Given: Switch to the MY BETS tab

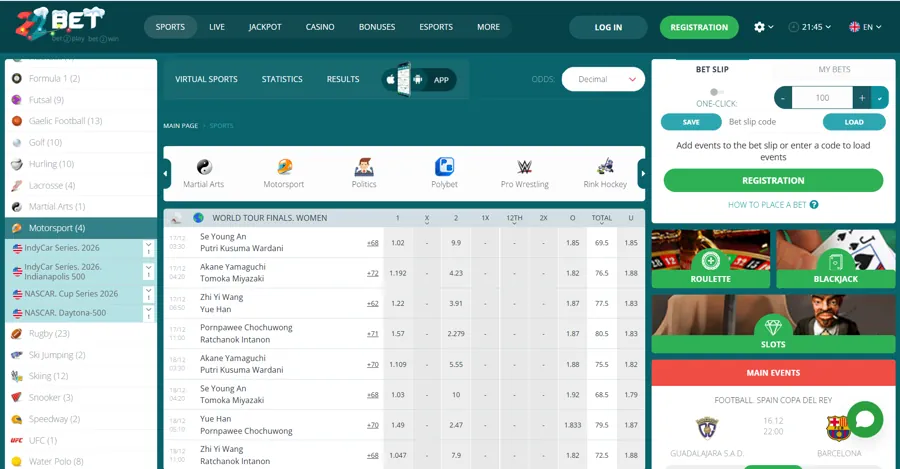Looking at the screenshot, I should click(x=834, y=69).
